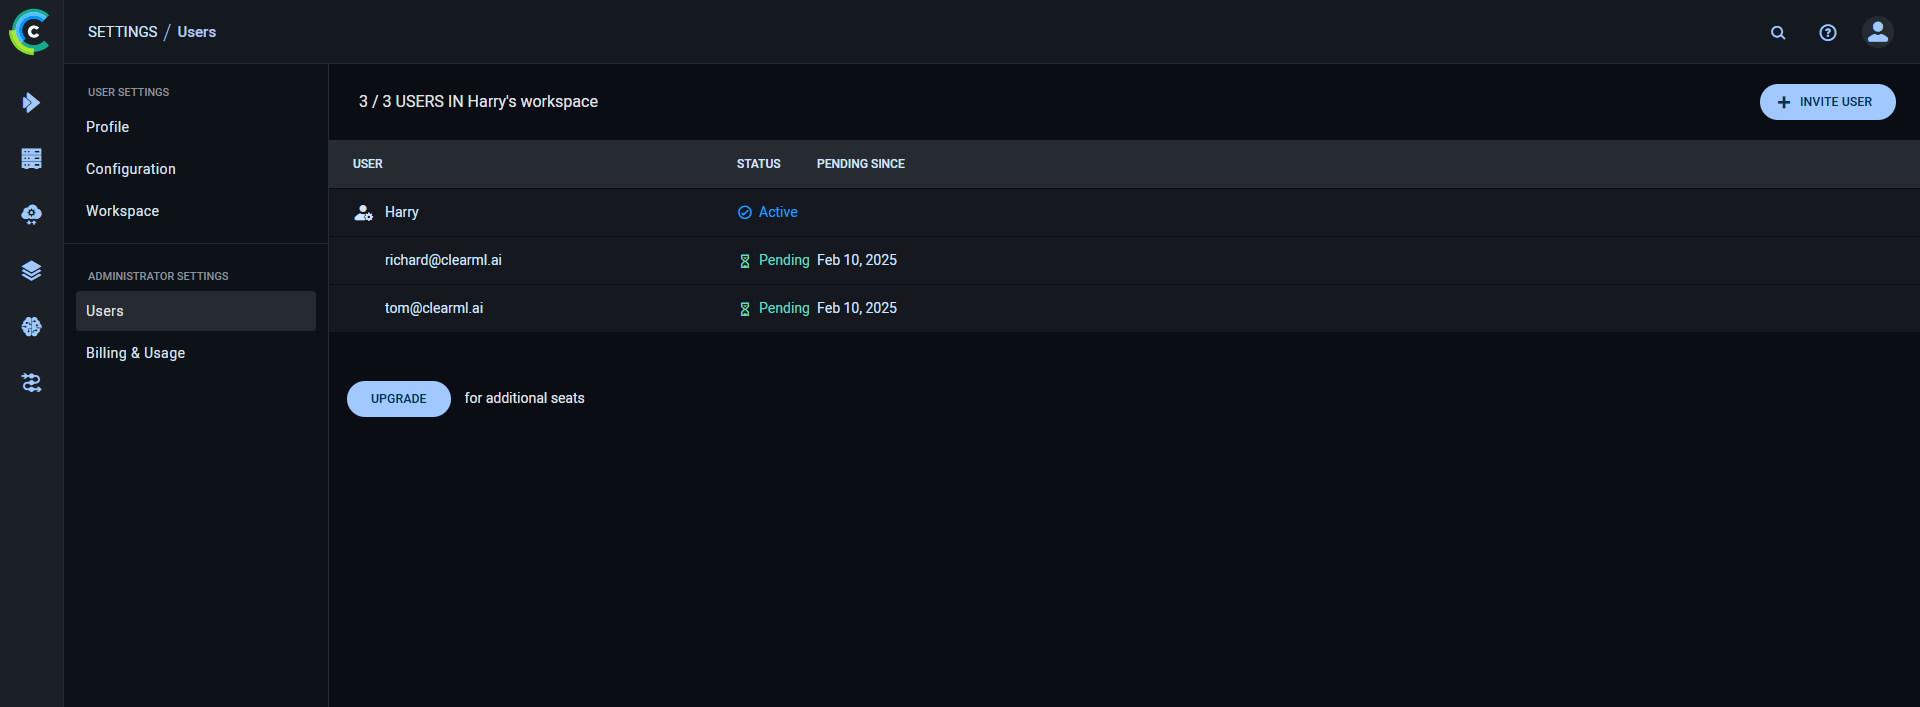Open the arrow-shaped Projects sidebar icon
Image resolution: width=1920 pixels, height=707 pixels.
31,102
